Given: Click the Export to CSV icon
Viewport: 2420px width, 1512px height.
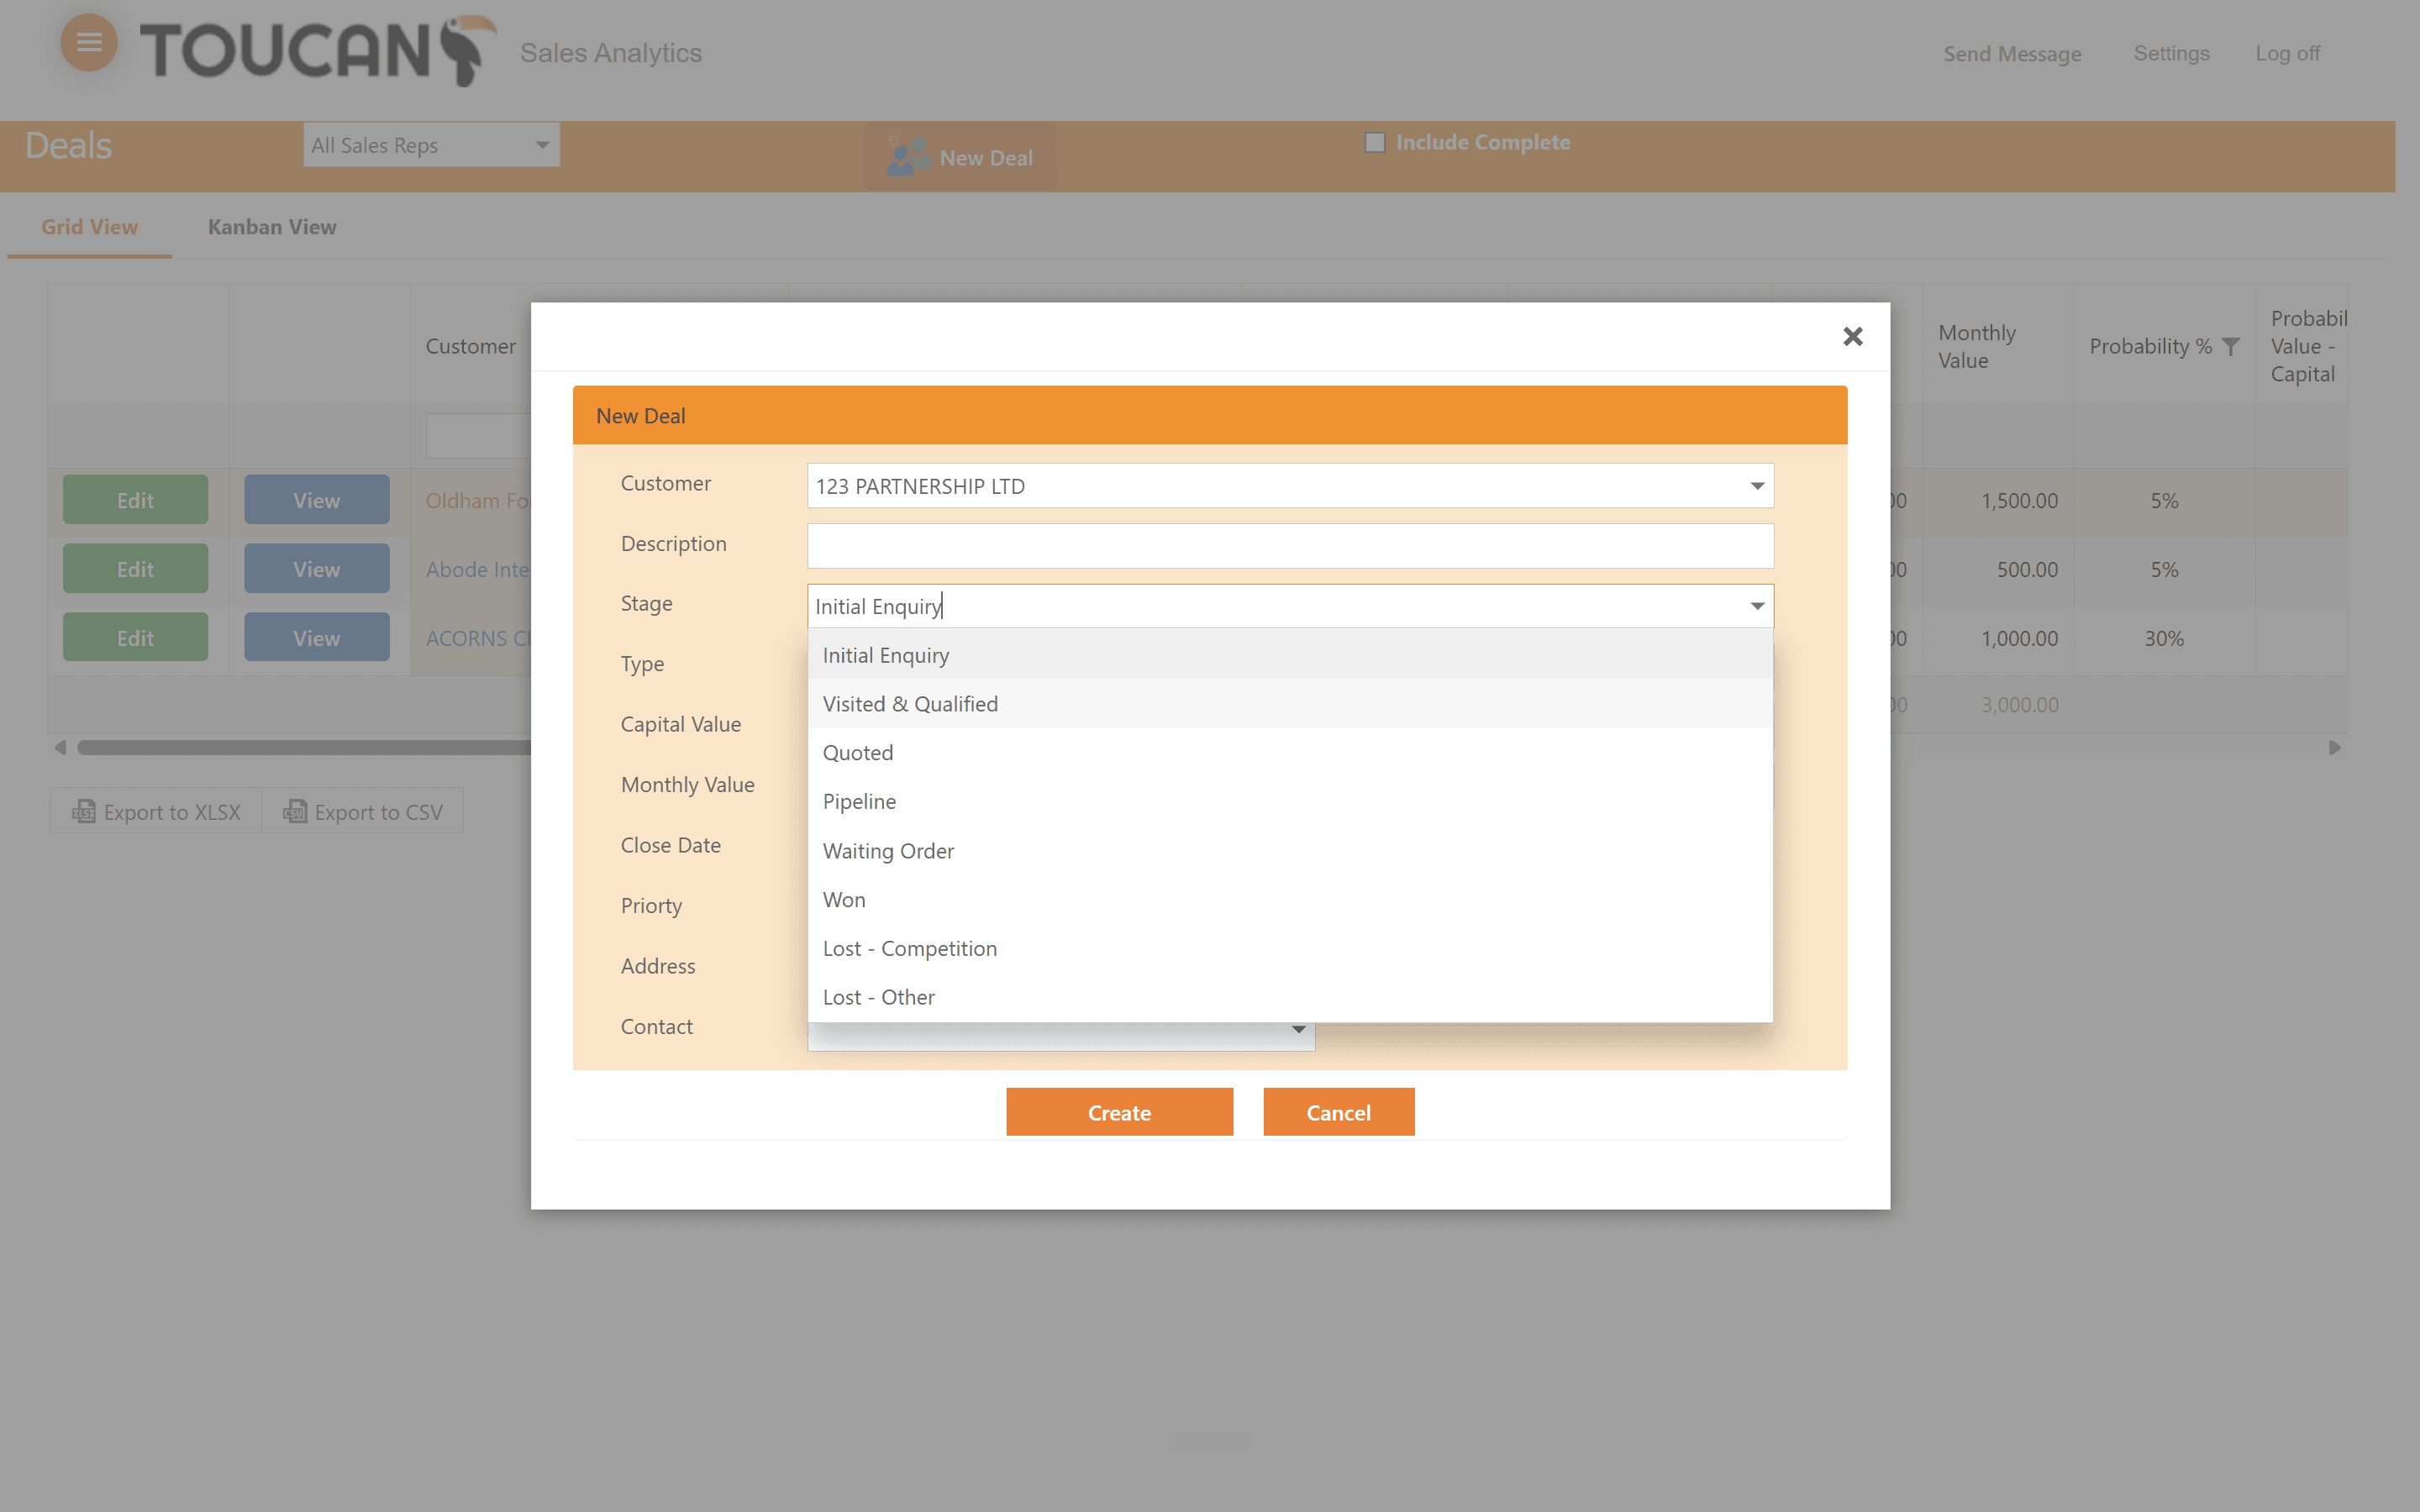Looking at the screenshot, I should click(295, 811).
